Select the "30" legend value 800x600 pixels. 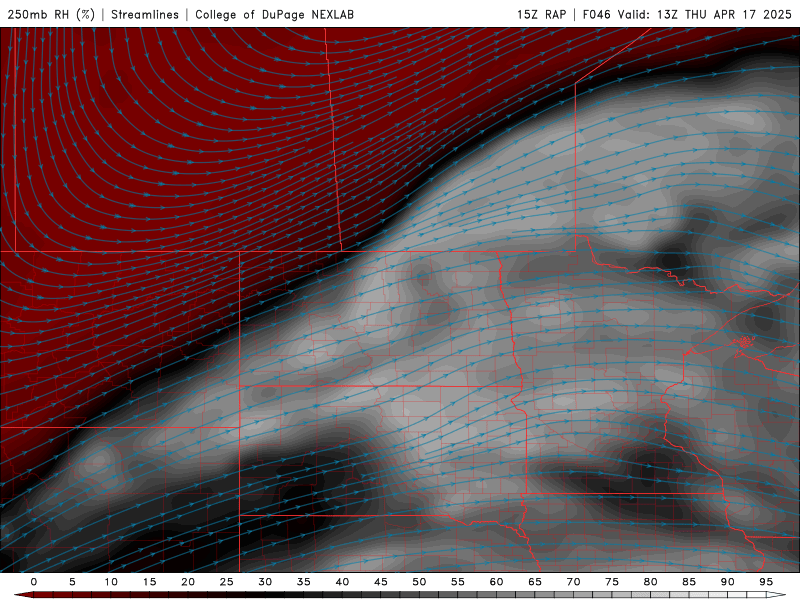(x=265, y=582)
